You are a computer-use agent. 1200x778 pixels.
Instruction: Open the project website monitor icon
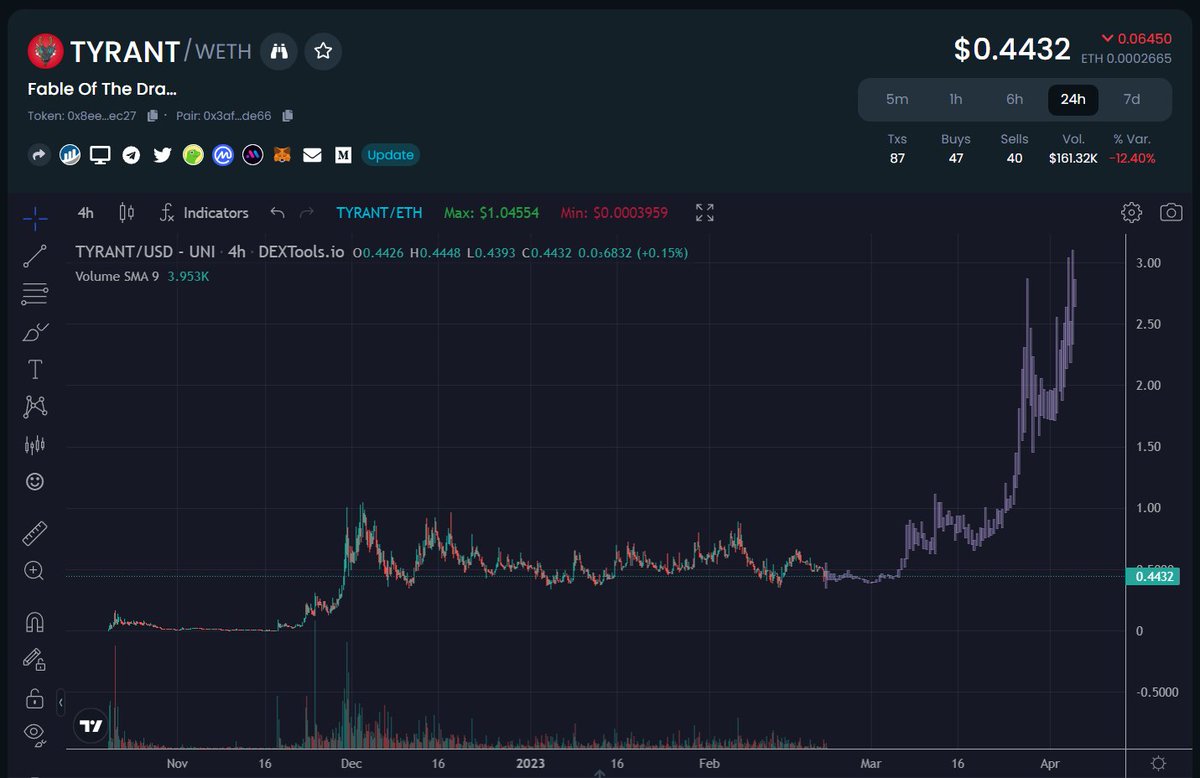100,155
